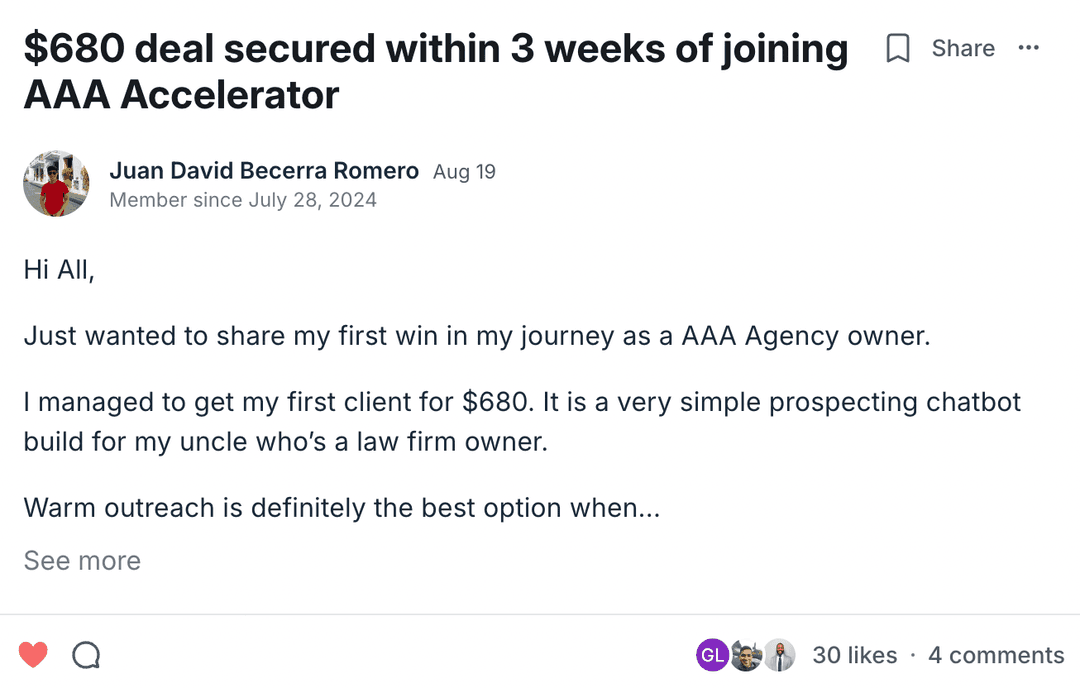Click the middle liker avatar next to GL
1080x688 pixels.
pyautogui.click(x=745, y=655)
